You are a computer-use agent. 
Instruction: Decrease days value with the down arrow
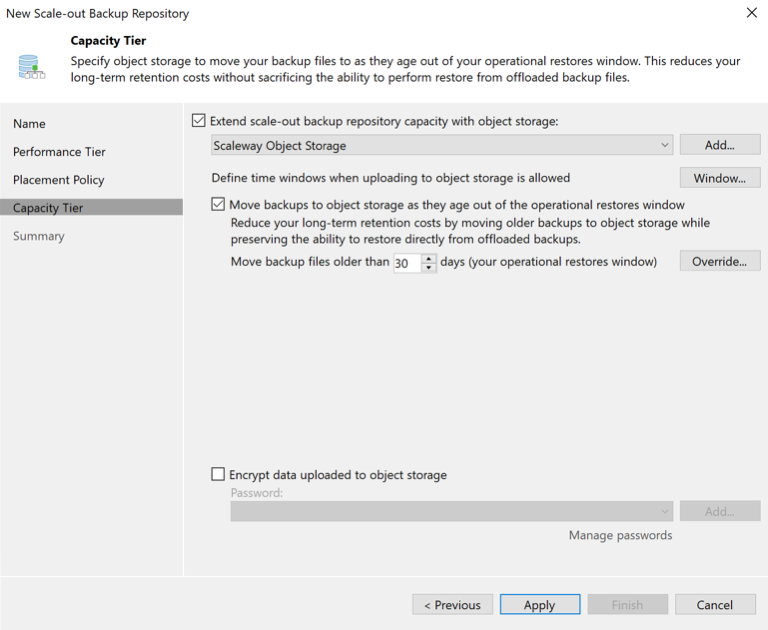pos(430,267)
